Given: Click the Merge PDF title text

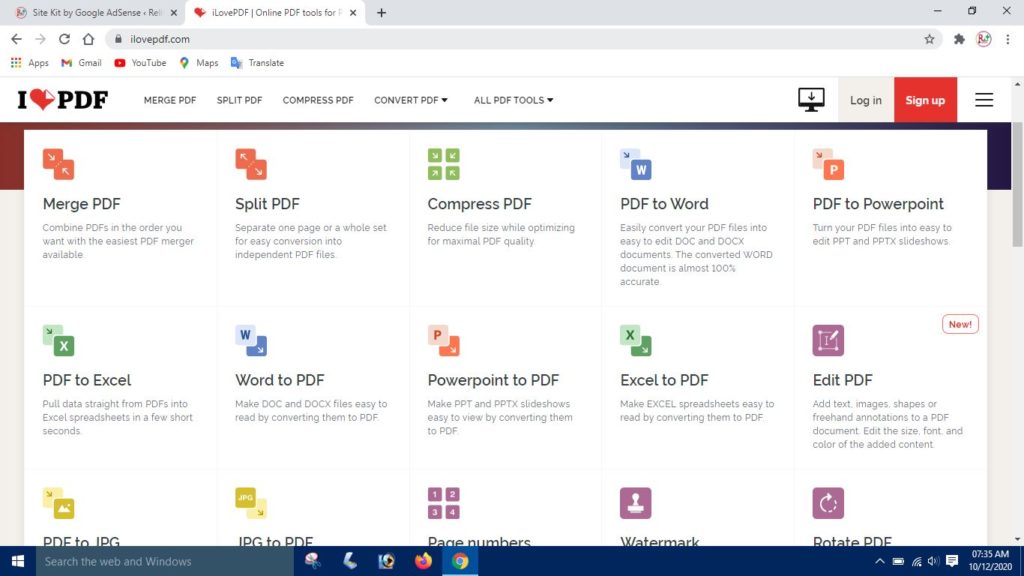Looking at the screenshot, I should pos(82,204).
